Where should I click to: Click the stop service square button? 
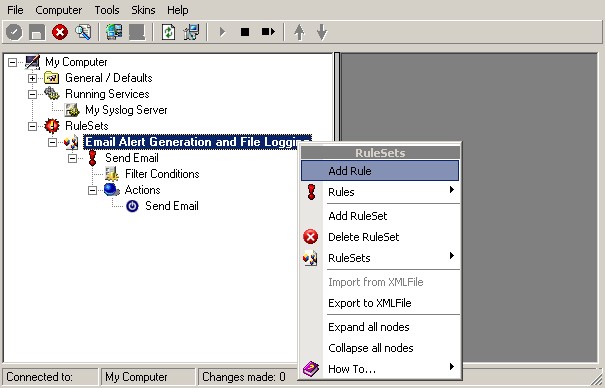245,32
